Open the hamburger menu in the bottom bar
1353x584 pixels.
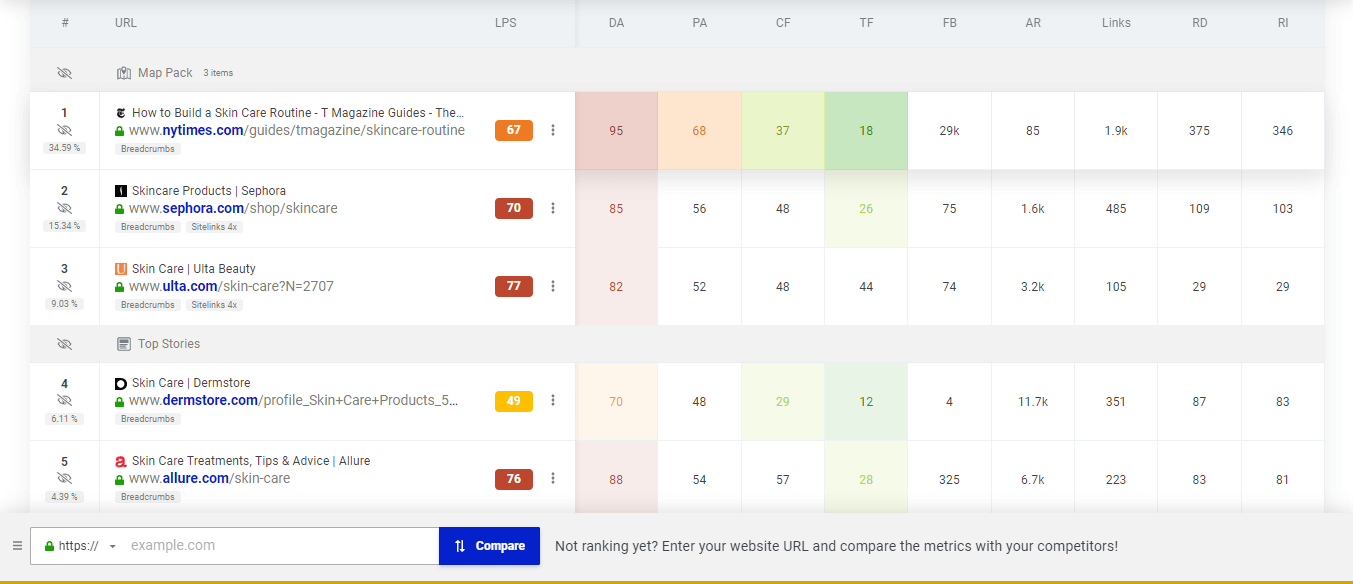click(x=17, y=546)
